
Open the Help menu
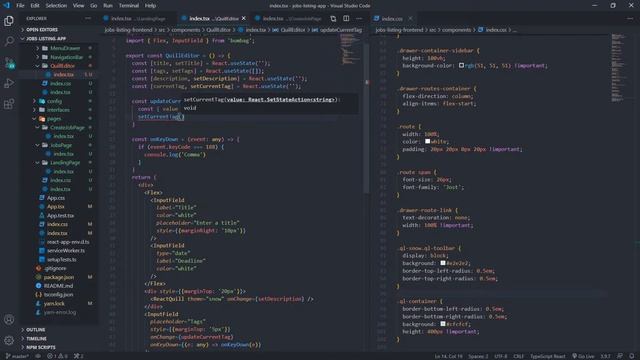150,6
